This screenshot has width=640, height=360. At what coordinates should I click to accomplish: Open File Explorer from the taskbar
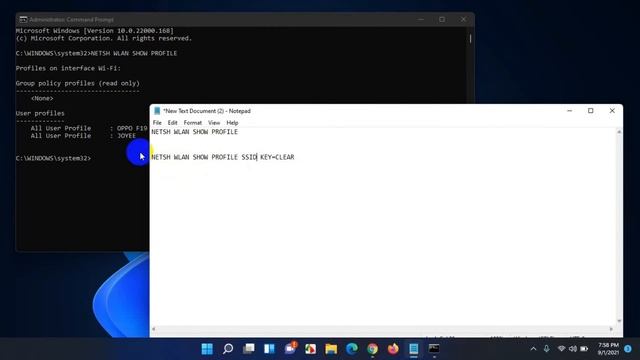click(x=331, y=349)
